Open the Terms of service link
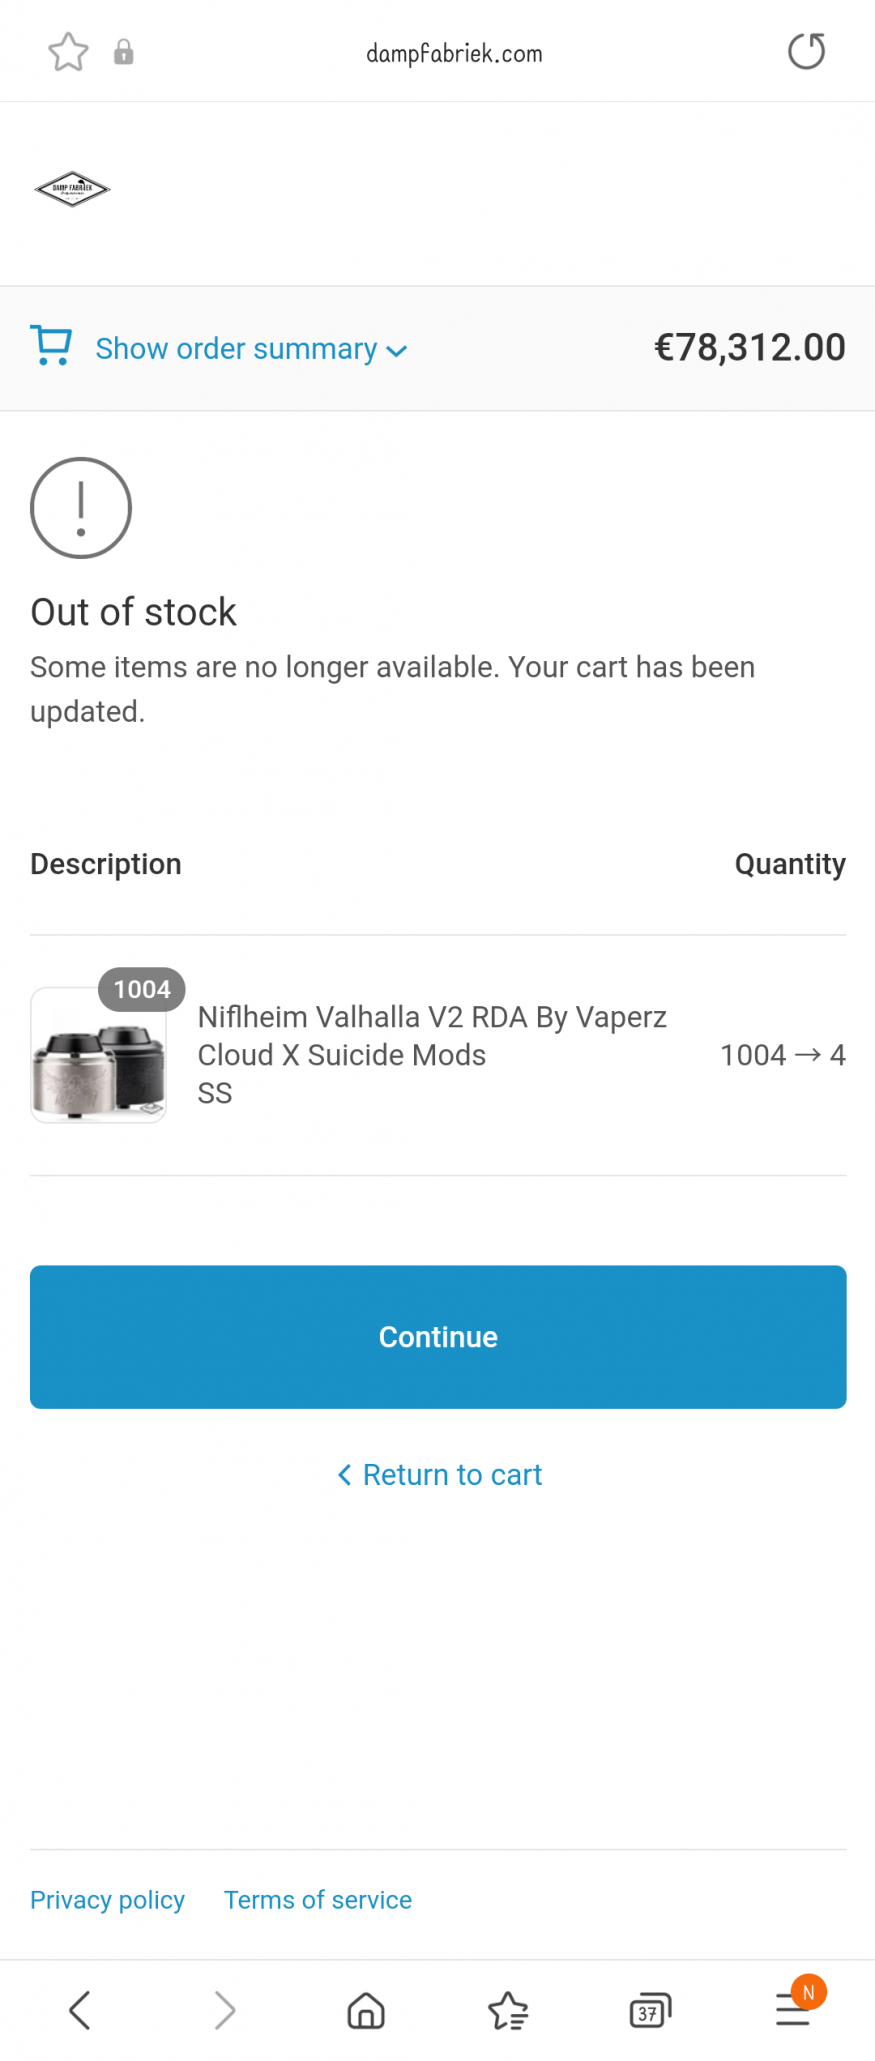The height and width of the screenshot is (2061, 875). point(318,1900)
